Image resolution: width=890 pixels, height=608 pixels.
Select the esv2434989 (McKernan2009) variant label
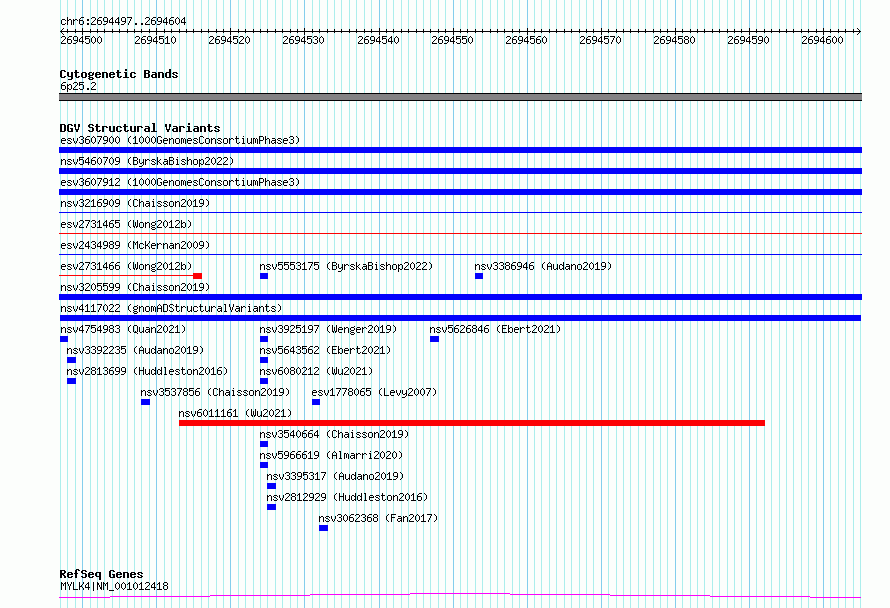click(x=135, y=245)
